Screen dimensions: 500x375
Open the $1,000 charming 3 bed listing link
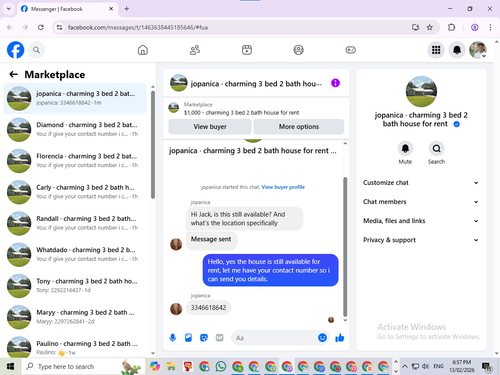pyautogui.click(x=241, y=113)
